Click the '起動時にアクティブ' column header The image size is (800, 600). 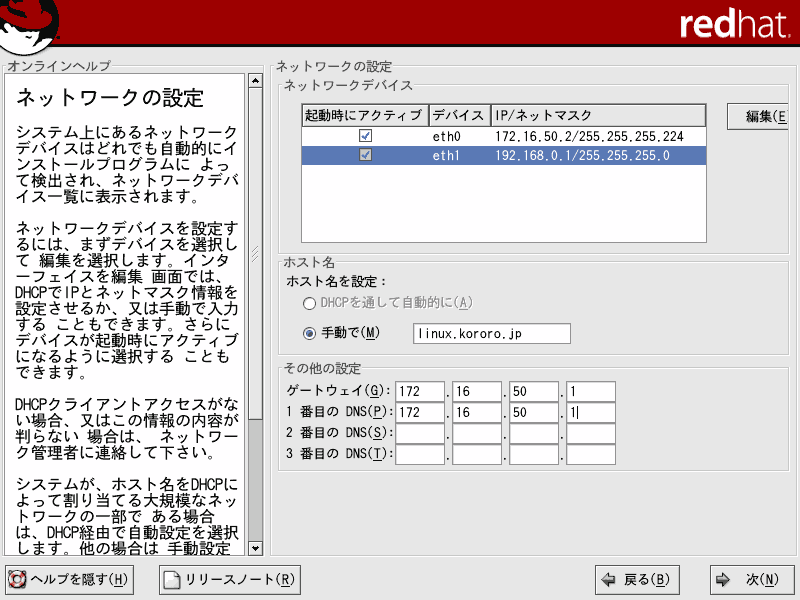pyautogui.click(x=365, y=115)
